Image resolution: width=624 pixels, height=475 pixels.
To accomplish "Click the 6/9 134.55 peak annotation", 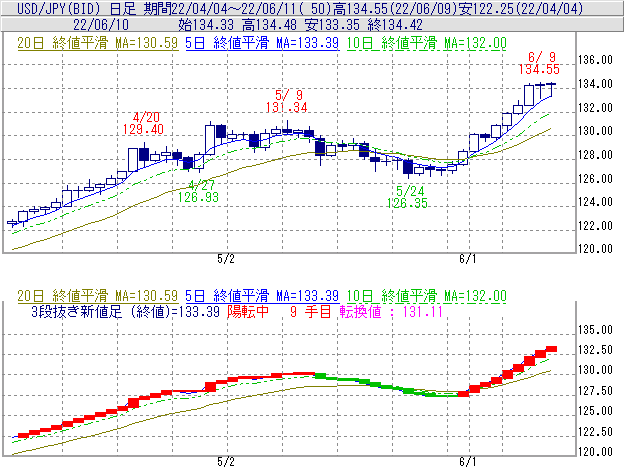I will (539, 63).
